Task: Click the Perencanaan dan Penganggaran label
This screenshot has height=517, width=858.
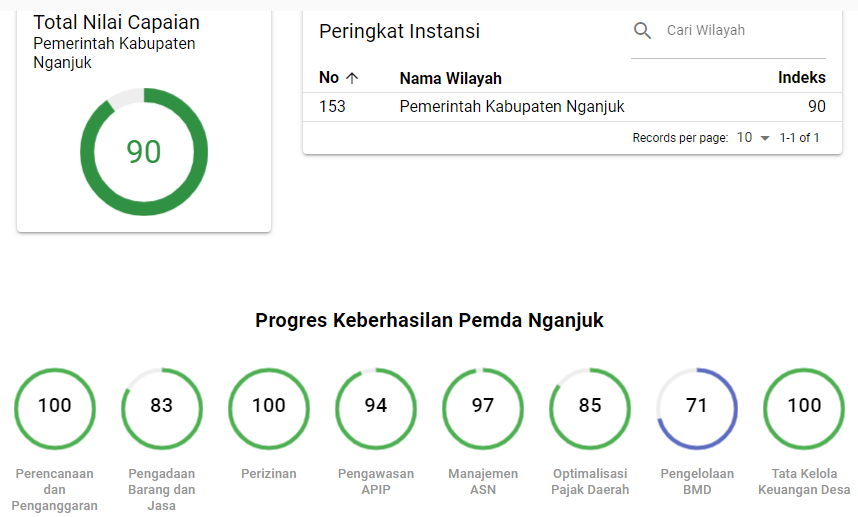Action: pyautogui.click(x=55, y=490)
